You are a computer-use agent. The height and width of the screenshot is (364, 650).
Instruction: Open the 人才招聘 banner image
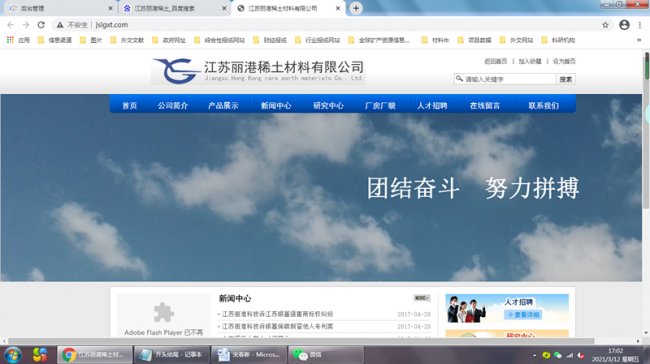(507, 308)
